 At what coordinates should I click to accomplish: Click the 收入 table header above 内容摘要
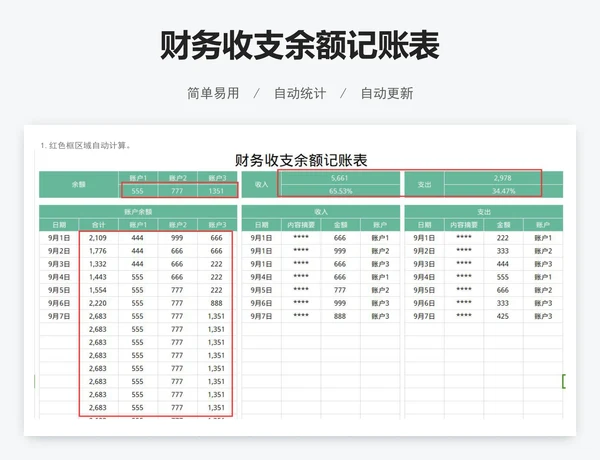tap(321, 212)
